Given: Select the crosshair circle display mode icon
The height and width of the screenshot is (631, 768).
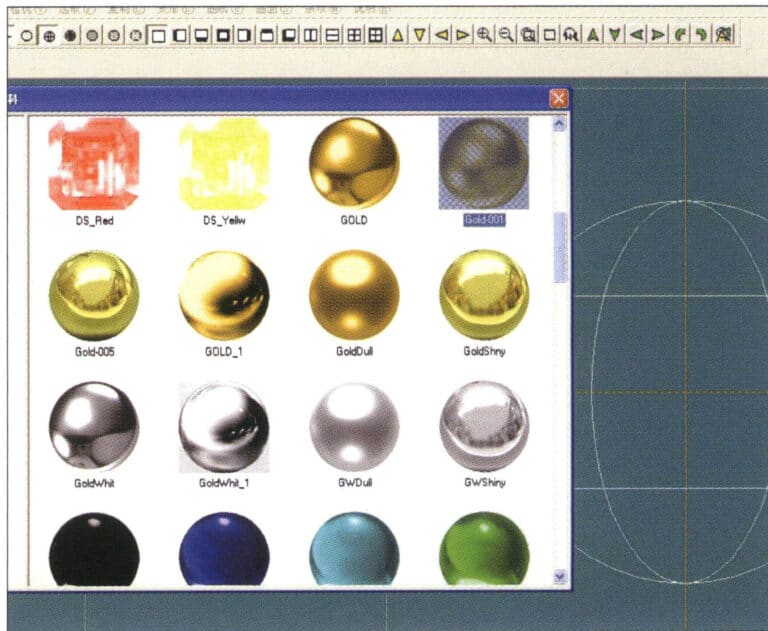Looking at the screenshot, I should (x=48, y=36).
